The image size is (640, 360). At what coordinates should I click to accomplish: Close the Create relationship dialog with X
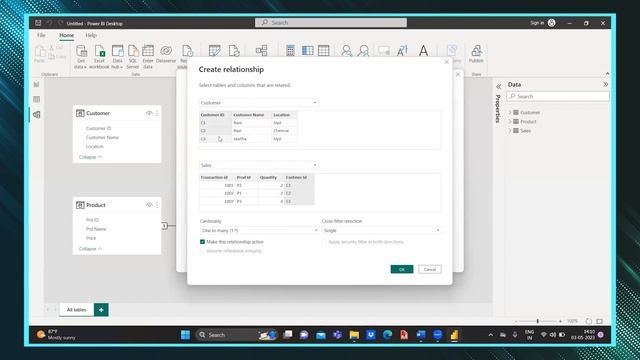(x=447, y=62)
